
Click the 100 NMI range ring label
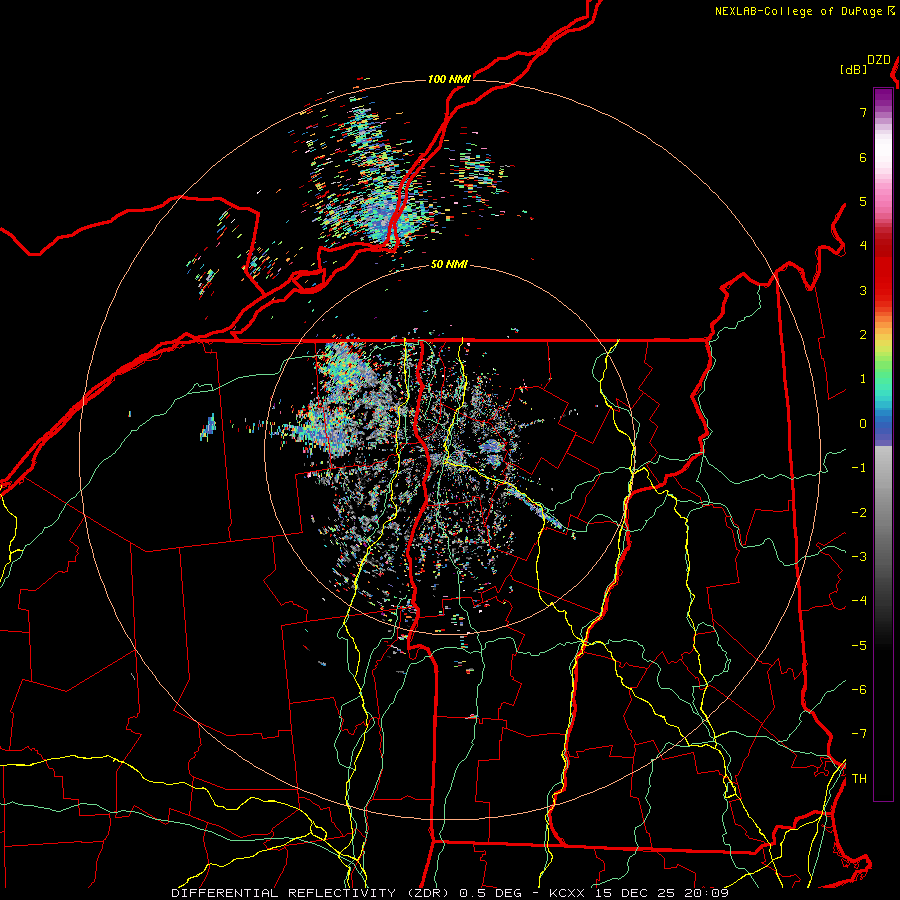tap(449, 79)
